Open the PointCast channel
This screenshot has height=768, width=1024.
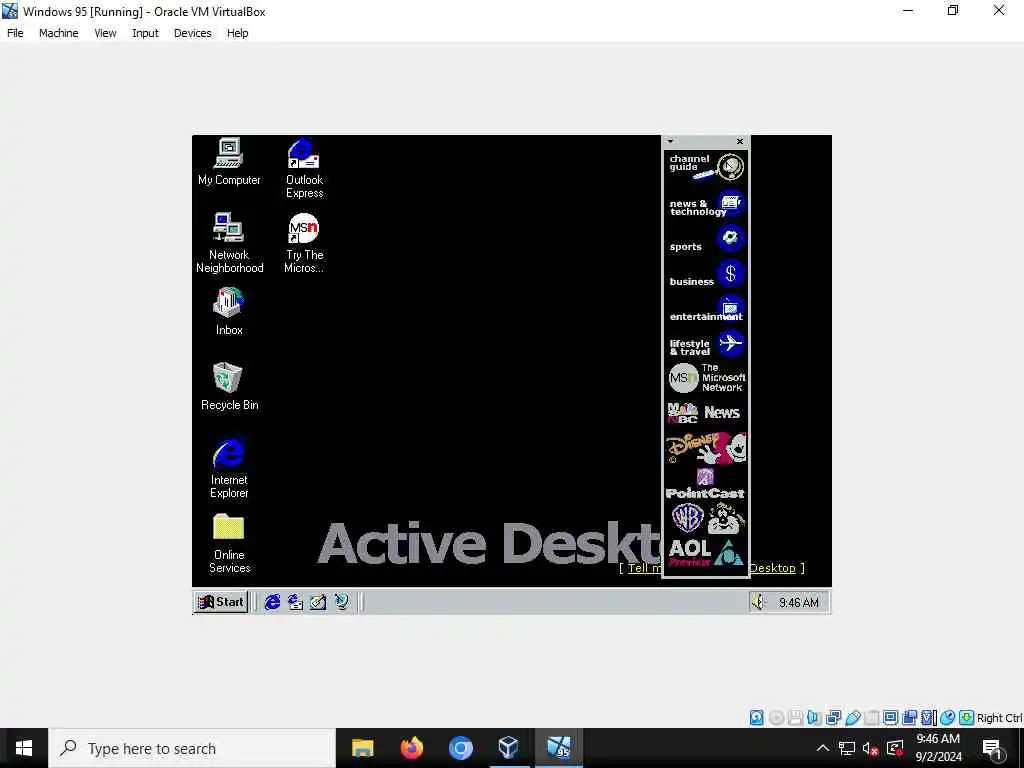point(706,484)
